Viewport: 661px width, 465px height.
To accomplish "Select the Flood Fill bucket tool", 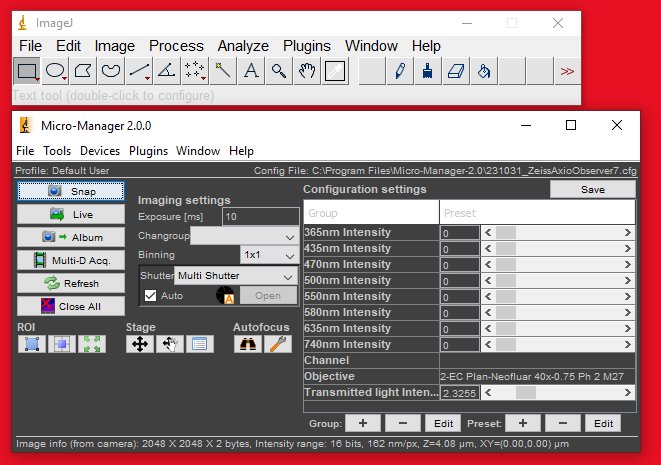I will (484, 70).
